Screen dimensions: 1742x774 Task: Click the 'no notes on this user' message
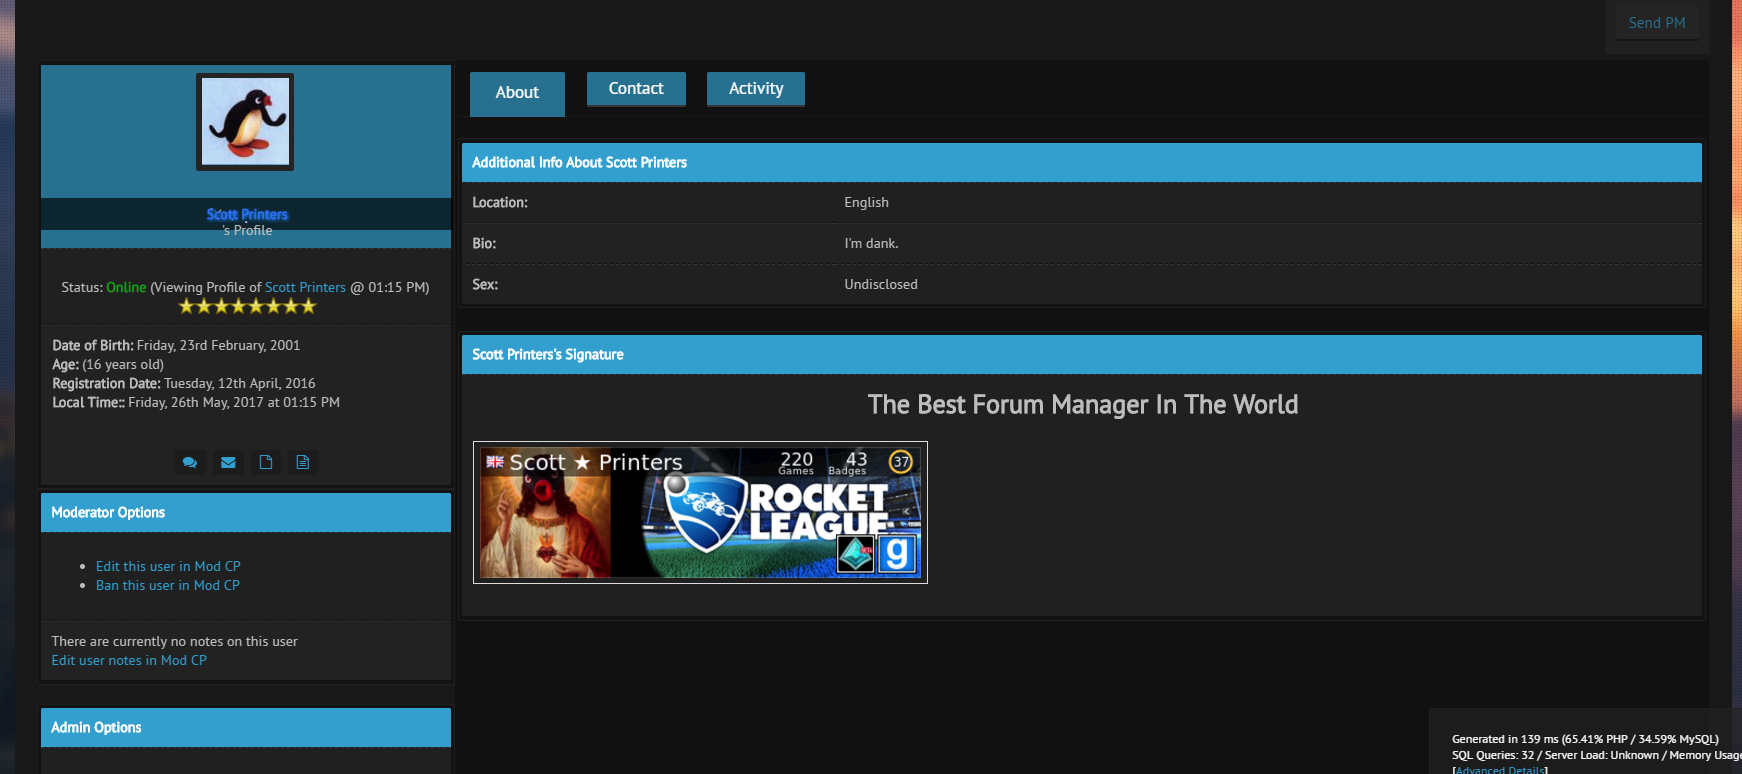tap(174, 641)
